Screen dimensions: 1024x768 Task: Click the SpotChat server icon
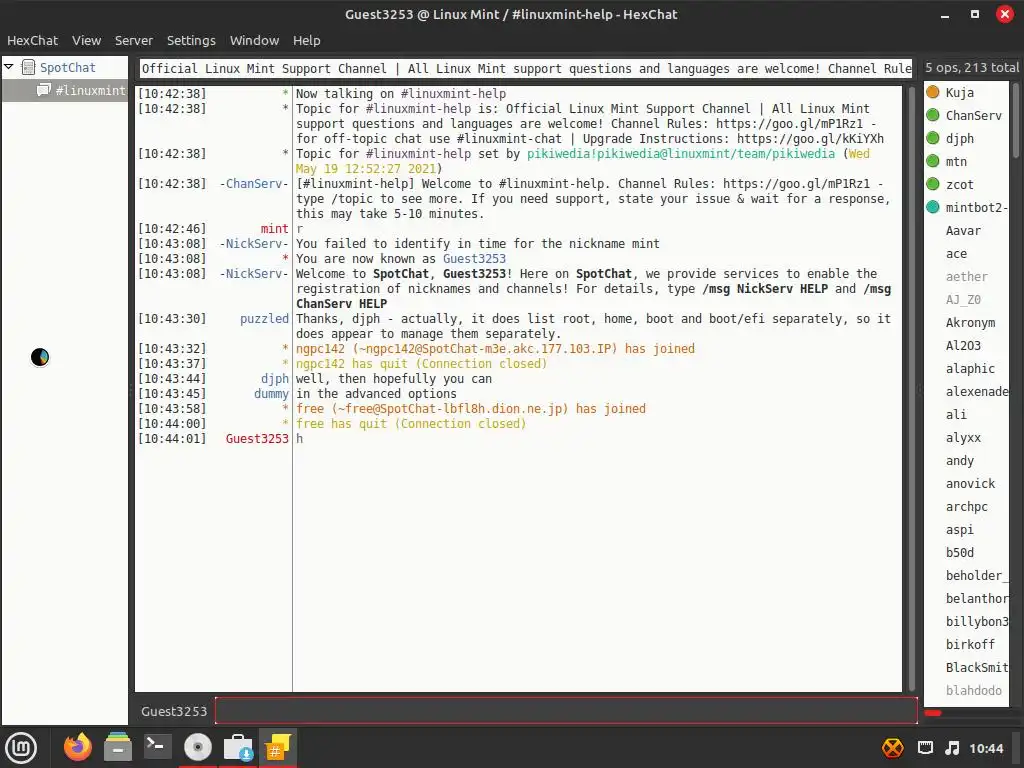[x=28, y=67]
